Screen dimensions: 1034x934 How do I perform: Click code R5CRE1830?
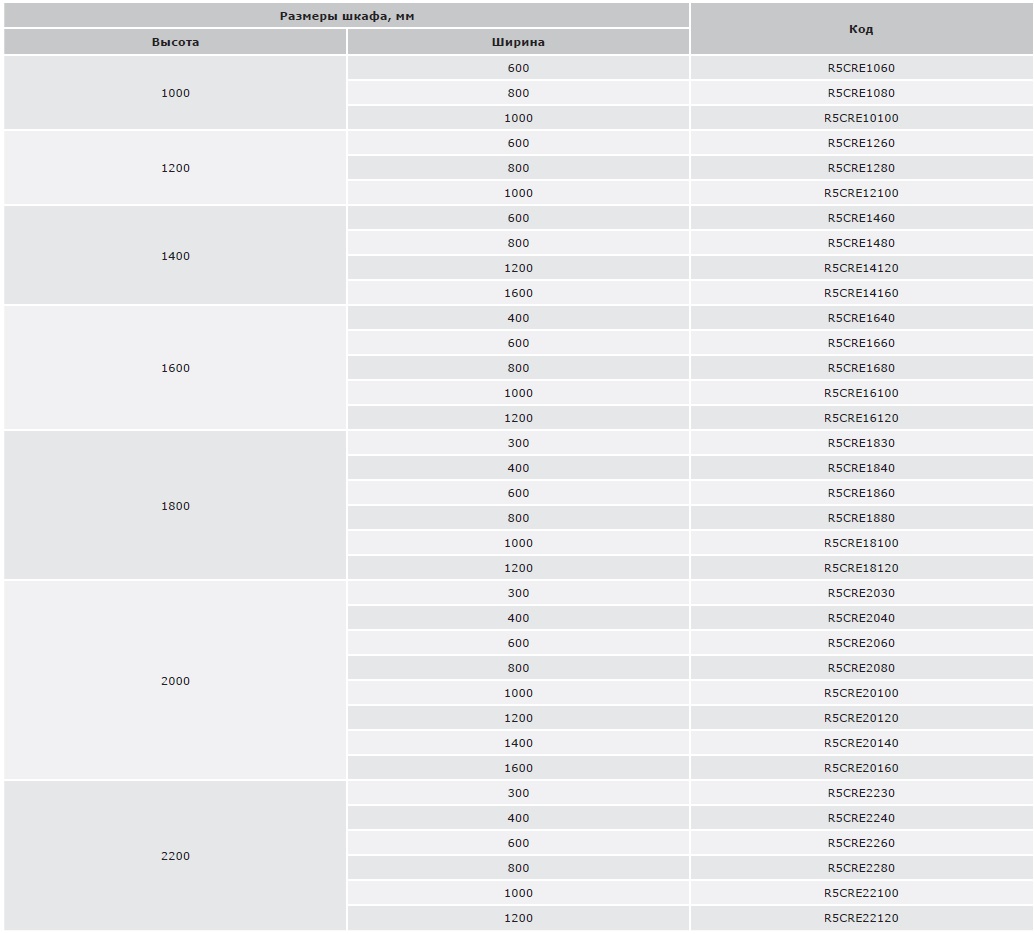pos(861,443)
